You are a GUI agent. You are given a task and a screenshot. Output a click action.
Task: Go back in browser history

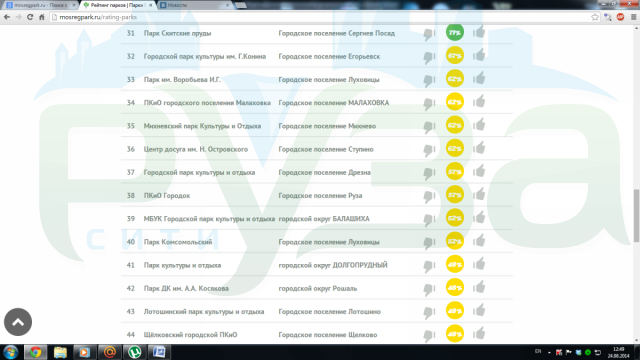point(7,17)
